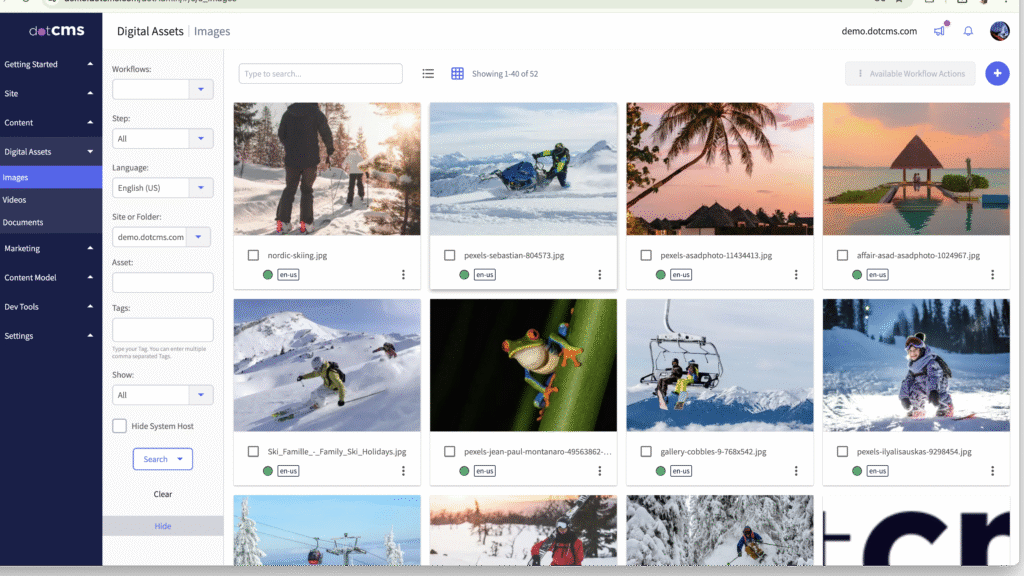Open Images in the sidebar
This screenshot has width=1024, height=576.
pos(51,178)
